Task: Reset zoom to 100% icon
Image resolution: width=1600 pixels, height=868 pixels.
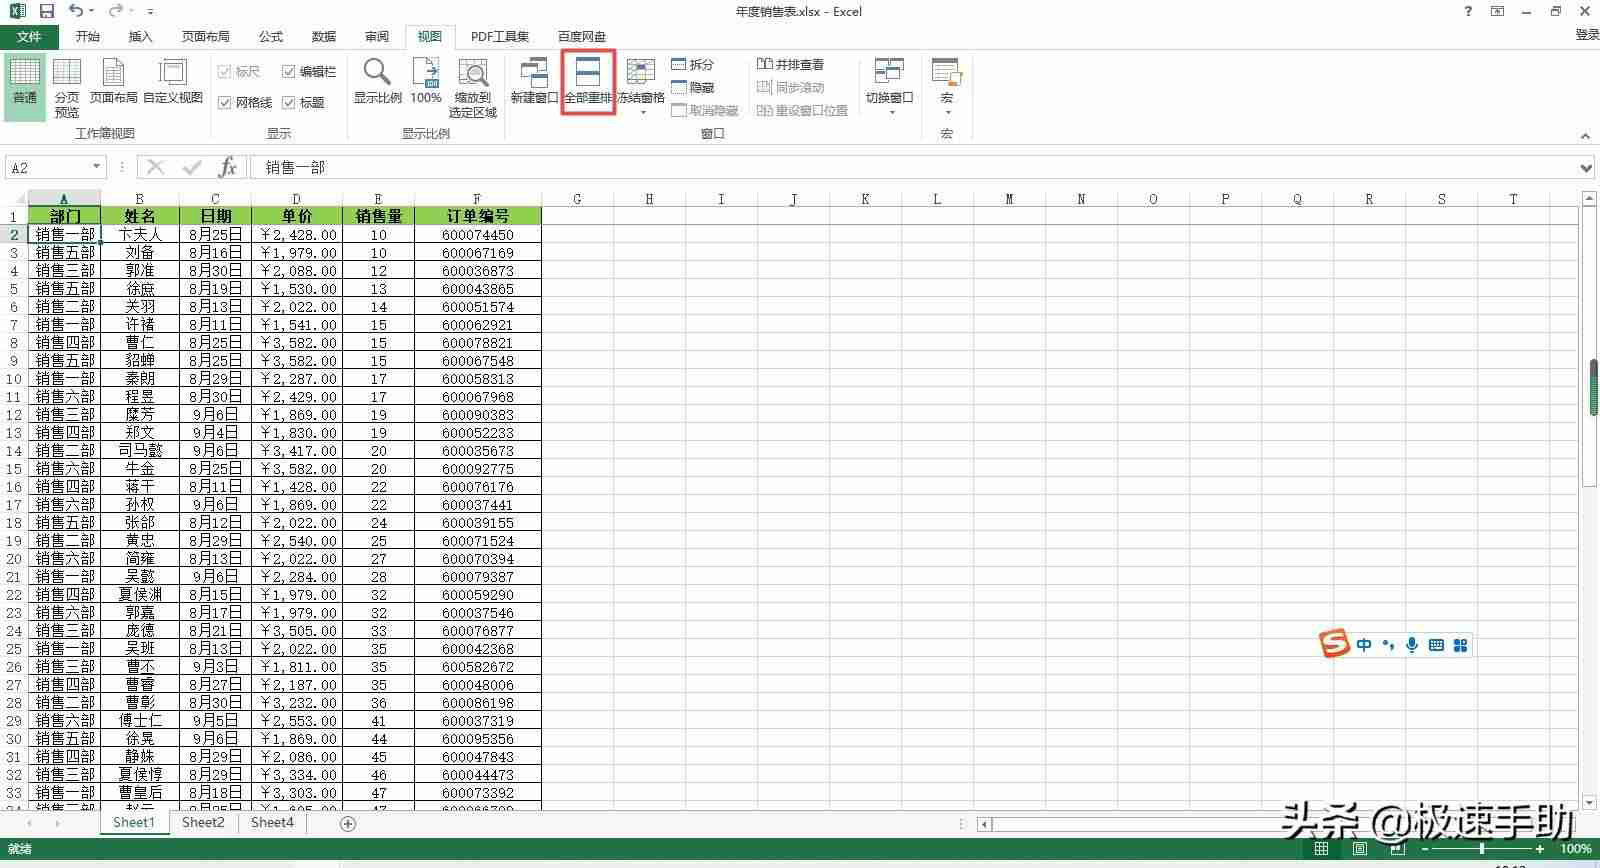Action: pyautogui.click(x=426, y=82)
